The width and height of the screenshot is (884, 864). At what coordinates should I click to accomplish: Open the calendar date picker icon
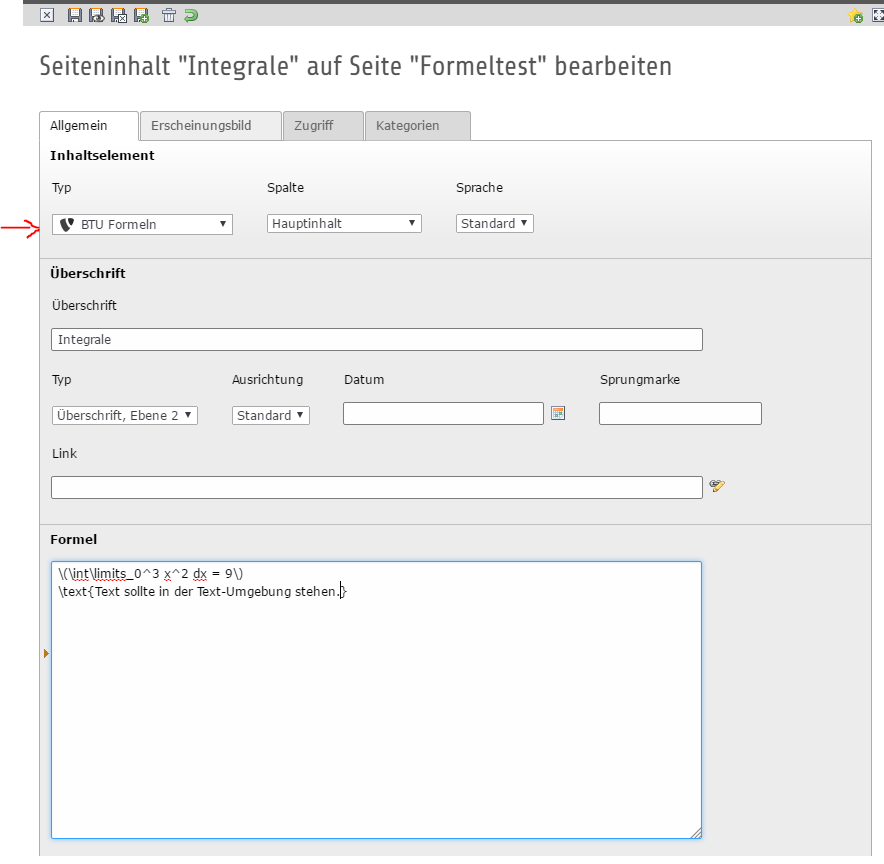pos(558,413)
